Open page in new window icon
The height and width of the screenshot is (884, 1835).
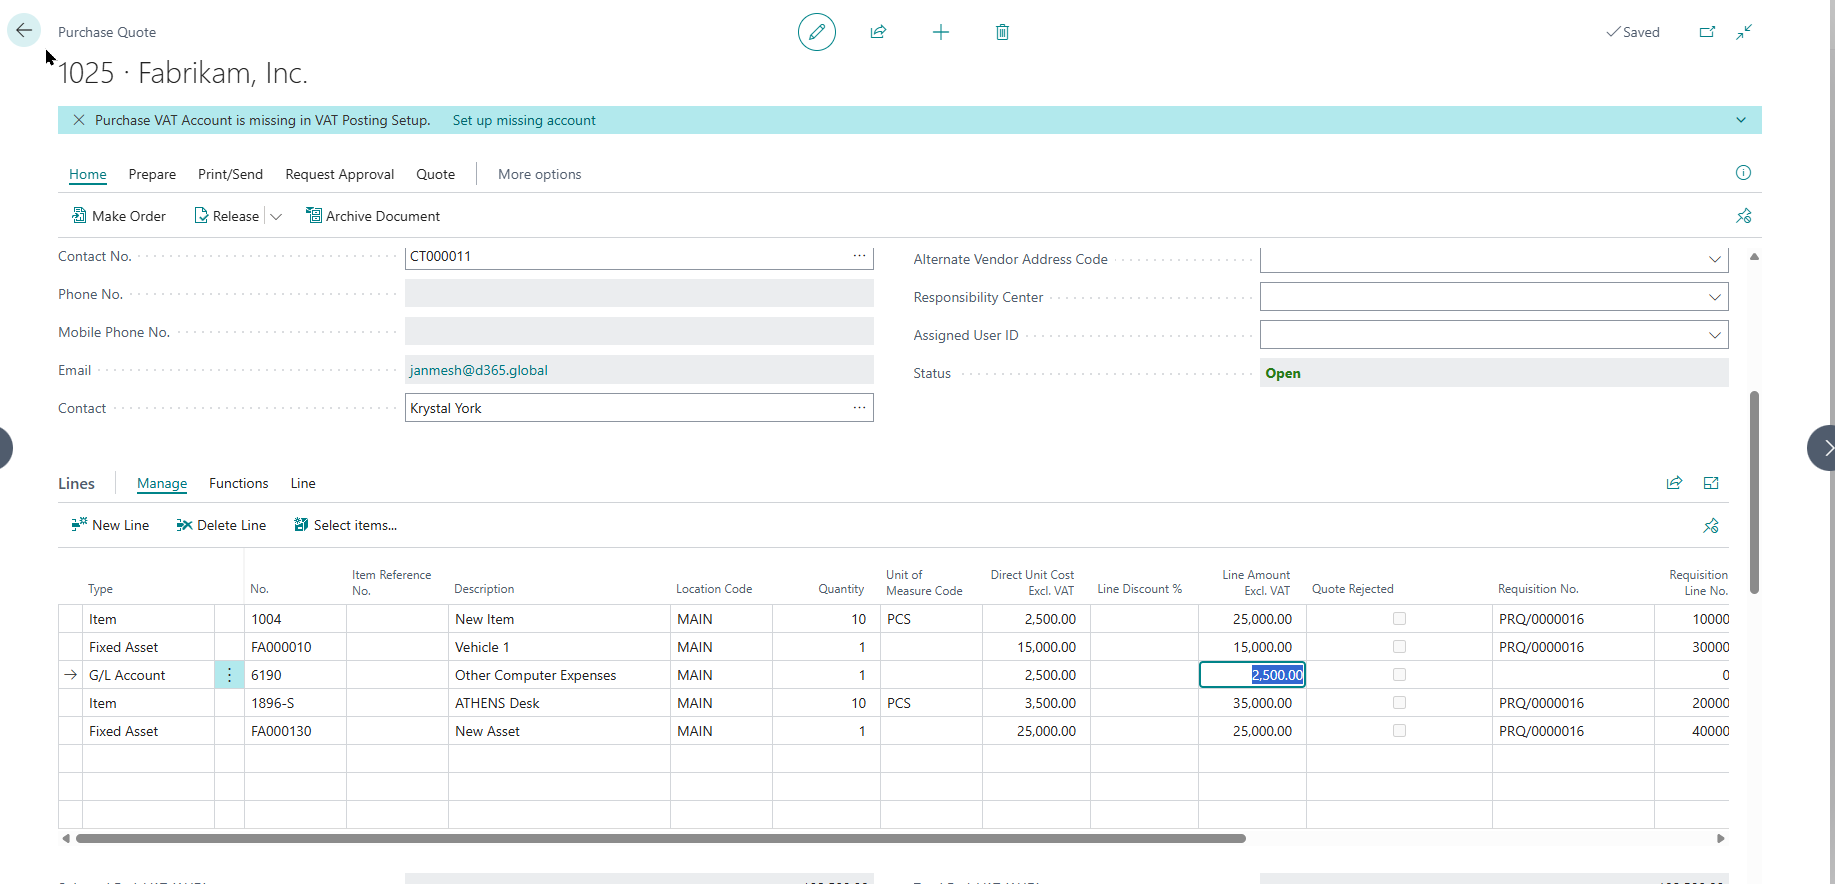click(1707, 32)
